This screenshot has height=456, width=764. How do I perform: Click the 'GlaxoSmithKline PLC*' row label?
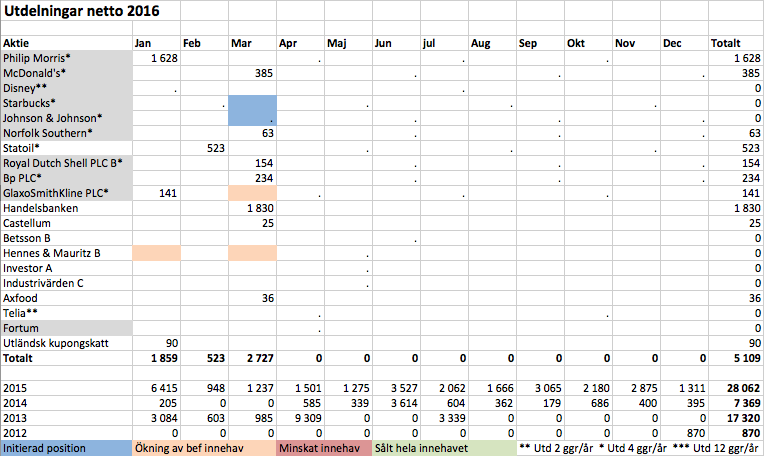pos(66,193)
